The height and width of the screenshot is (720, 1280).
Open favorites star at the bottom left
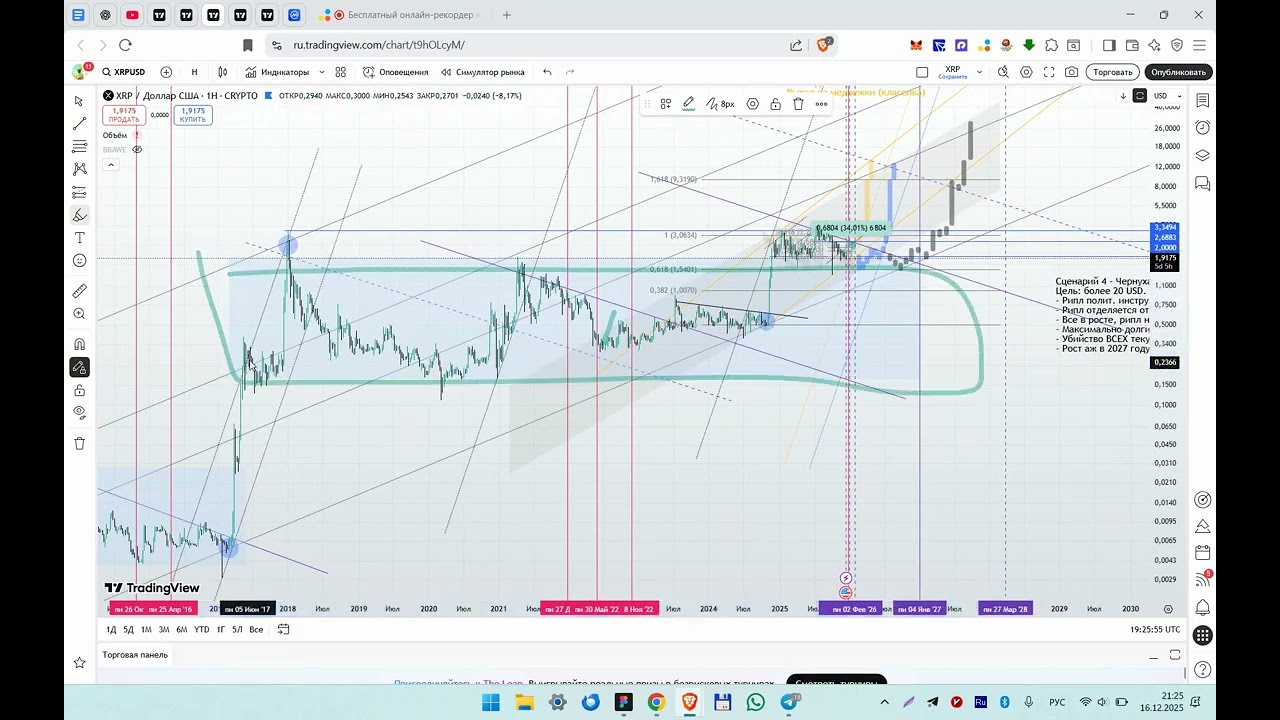pyautogui.click(x=79, y=662)
